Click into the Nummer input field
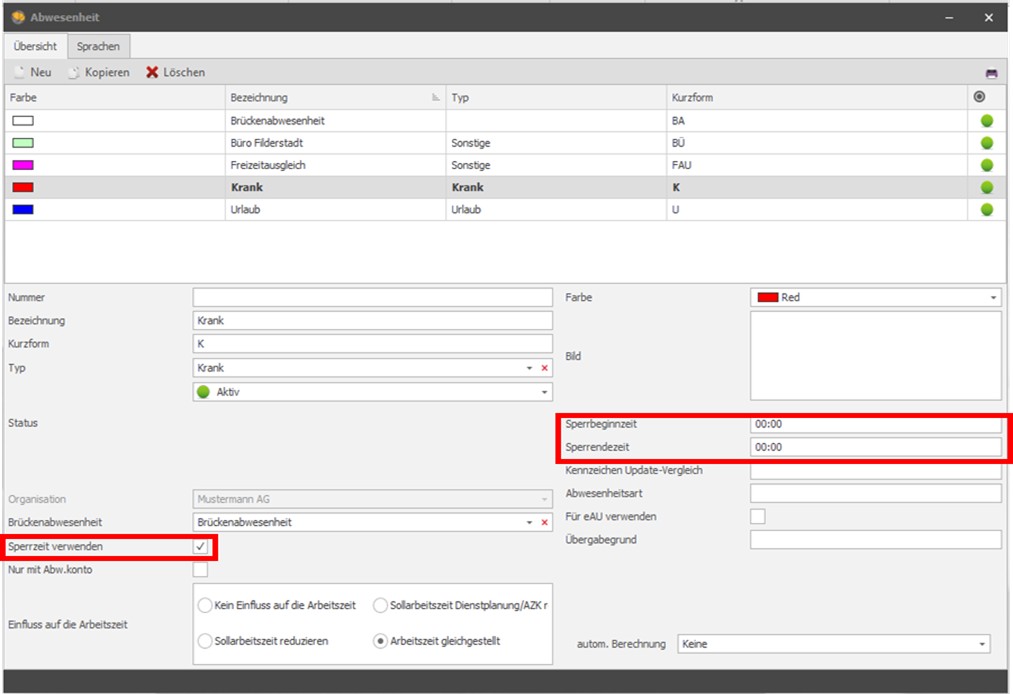The width and height of the screenshot is (1013, 694). click(x=372, y=297)
